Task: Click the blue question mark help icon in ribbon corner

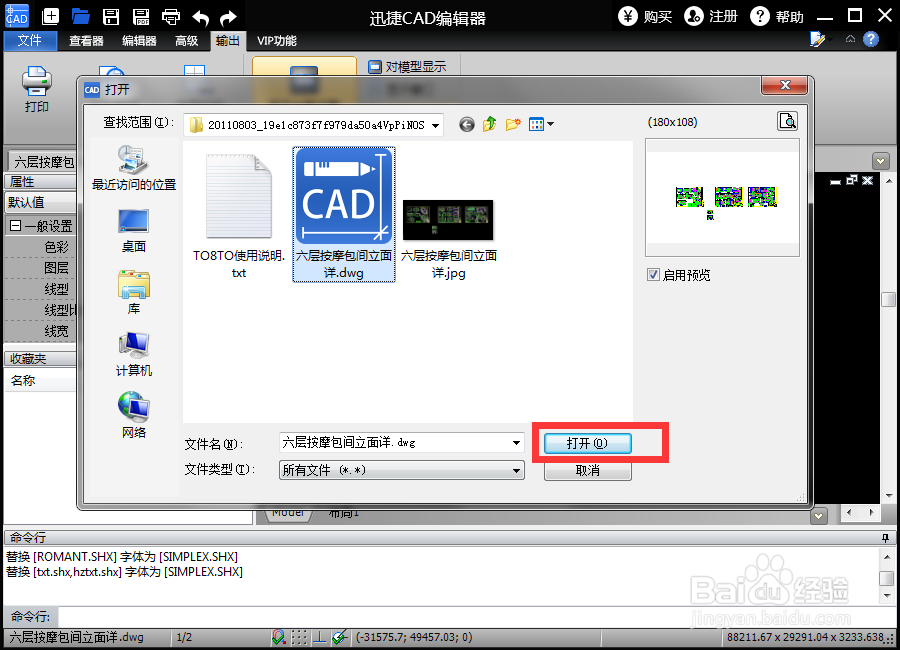Action: tap(871, 39)
